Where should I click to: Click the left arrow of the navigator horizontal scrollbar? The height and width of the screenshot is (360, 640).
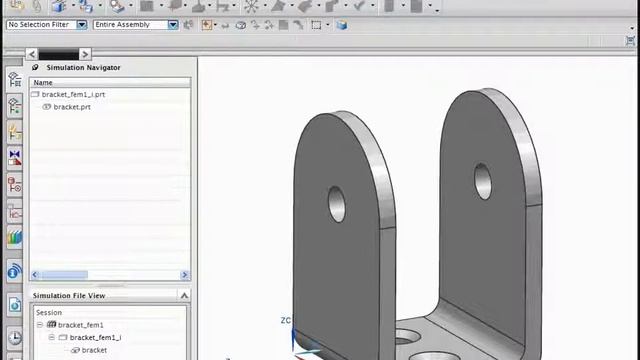[35, 275]
